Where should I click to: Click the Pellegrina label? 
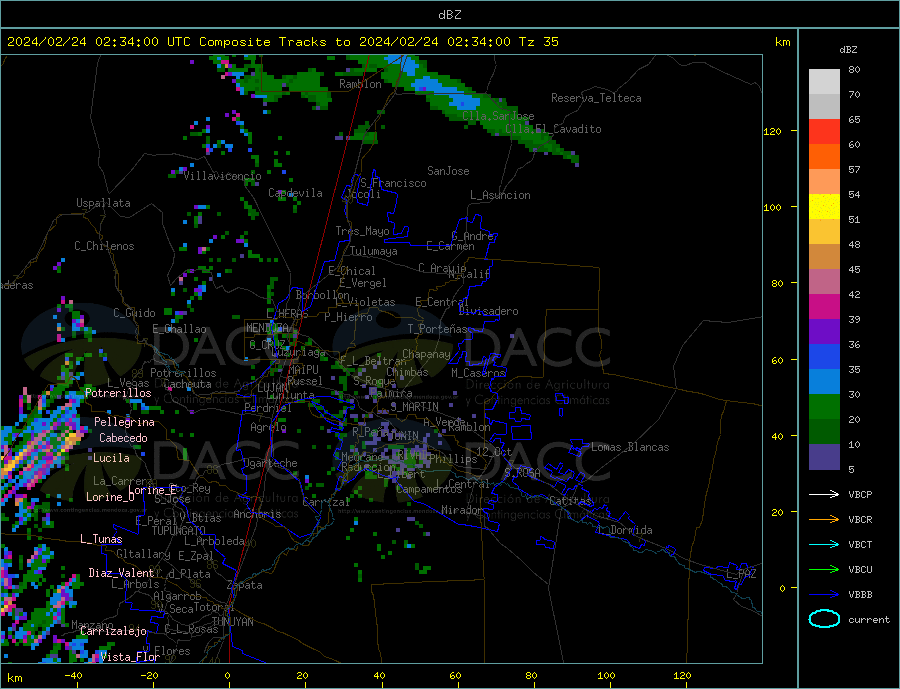[x=125, y=422]
